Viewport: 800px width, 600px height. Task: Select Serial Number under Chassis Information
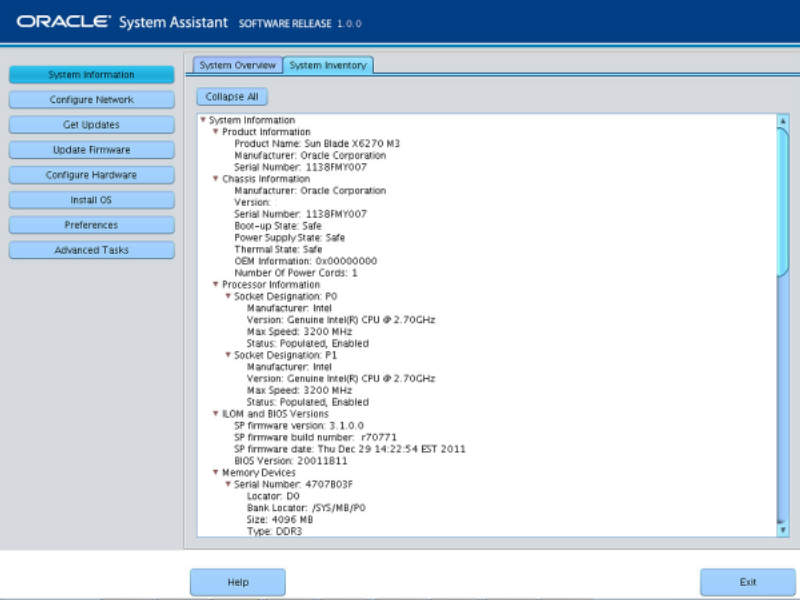coord(300,214)
